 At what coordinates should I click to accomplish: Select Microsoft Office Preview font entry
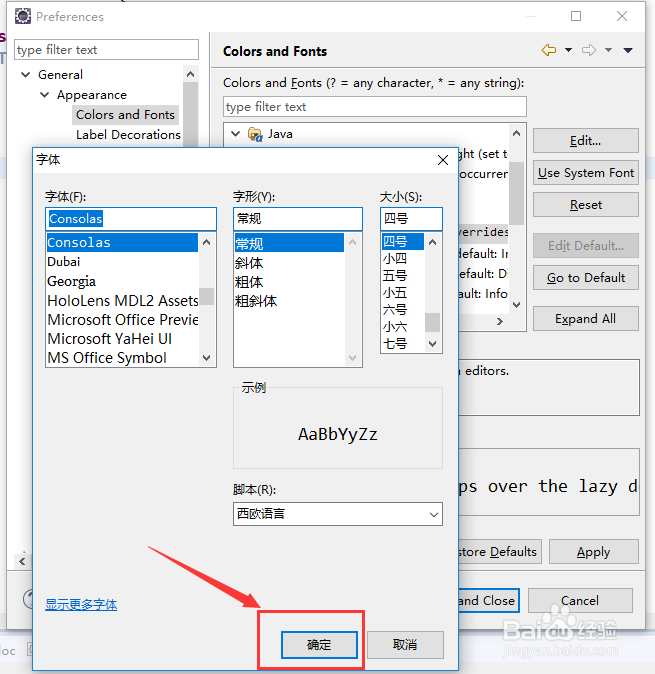click(122, 320)
